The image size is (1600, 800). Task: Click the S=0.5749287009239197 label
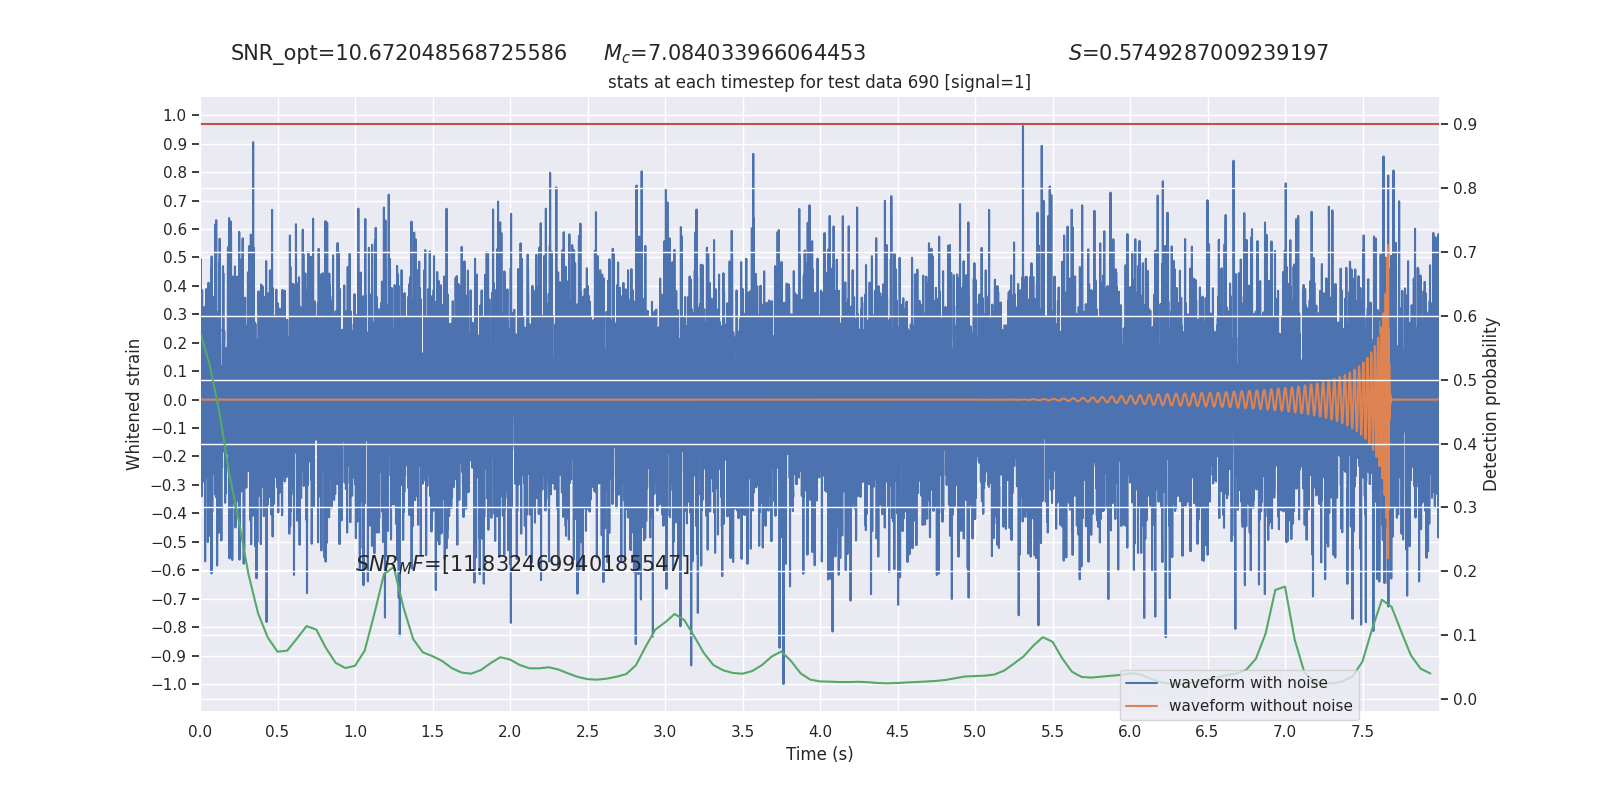(1199, 53)
